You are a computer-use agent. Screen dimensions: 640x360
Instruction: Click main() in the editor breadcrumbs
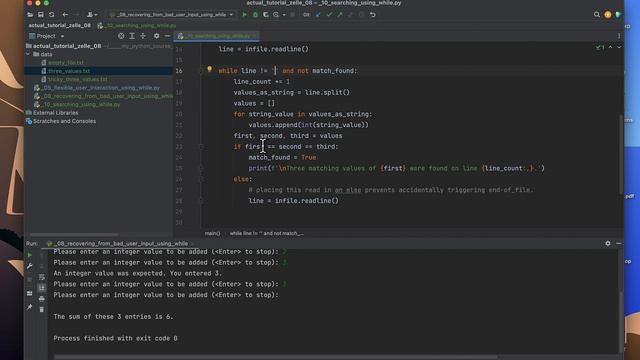212,233
